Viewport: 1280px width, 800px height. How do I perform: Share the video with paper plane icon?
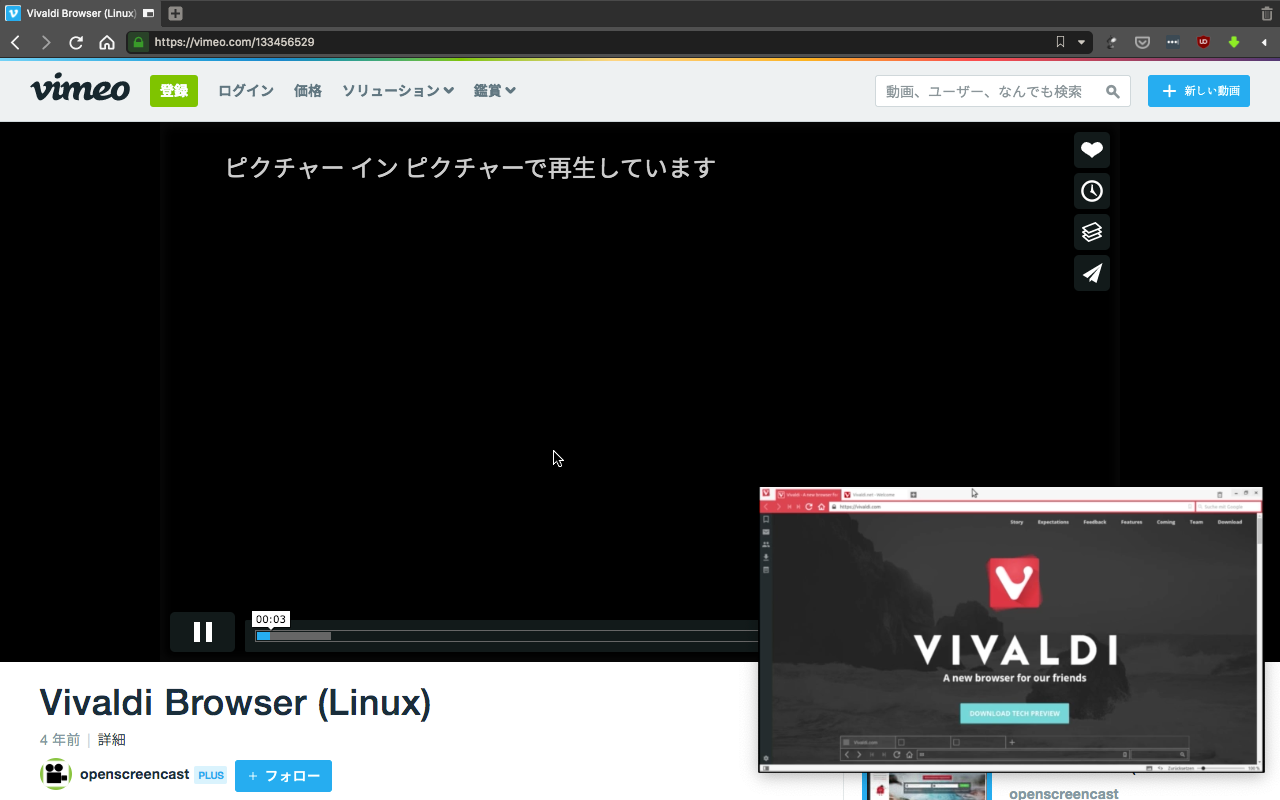coord(1092,273)
